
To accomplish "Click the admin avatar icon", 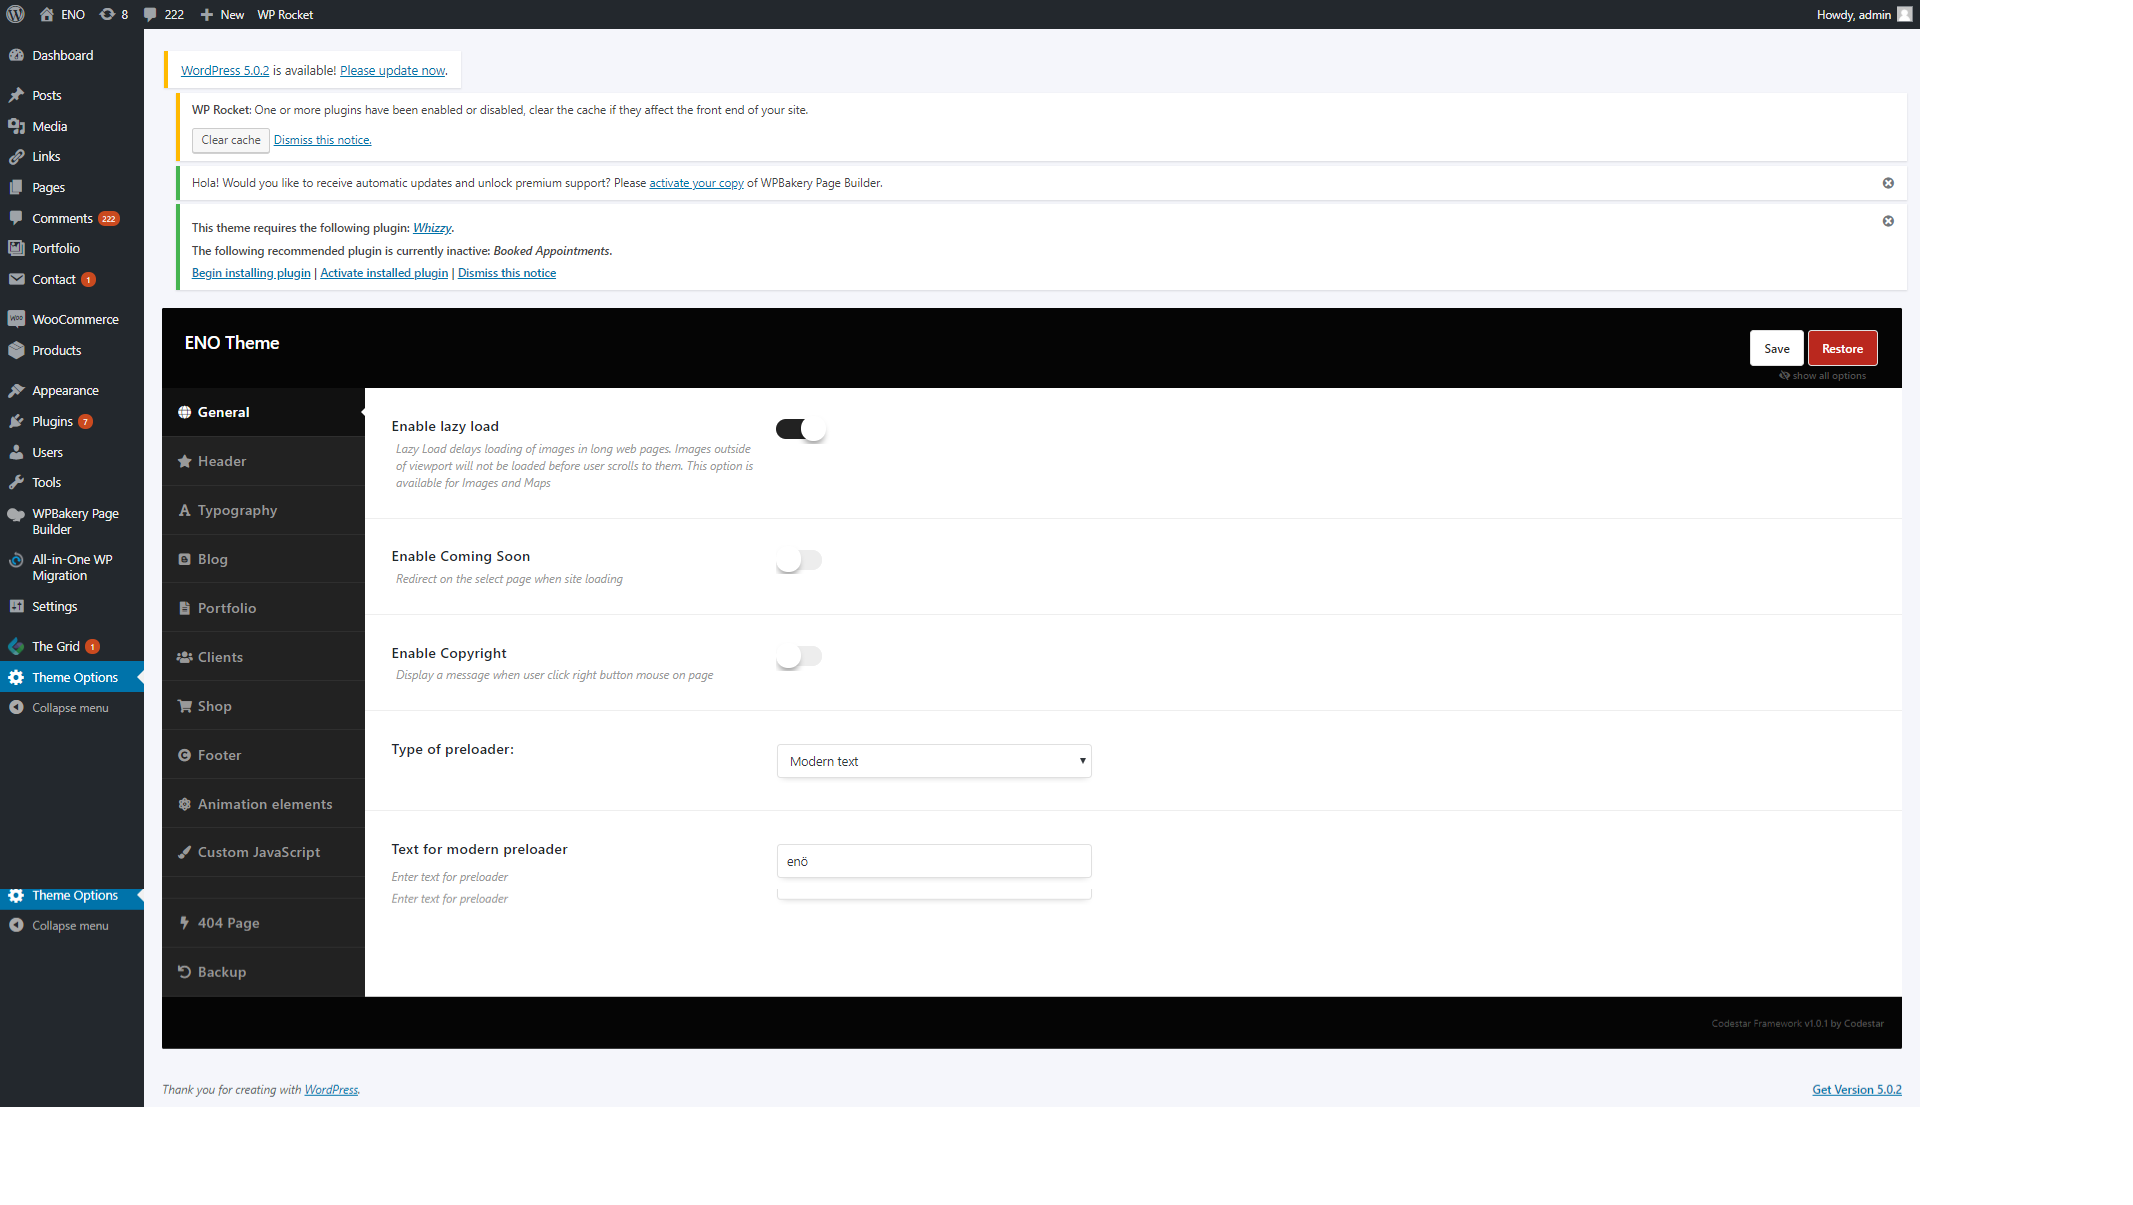I will pos(1905,14).
